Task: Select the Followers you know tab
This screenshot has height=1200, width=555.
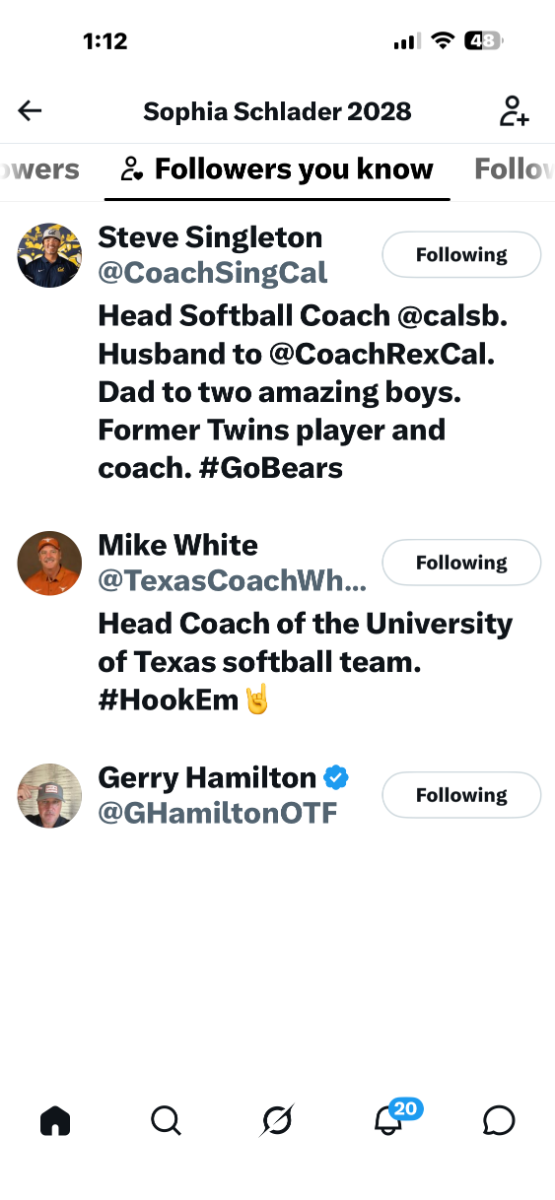Action: 277,169
